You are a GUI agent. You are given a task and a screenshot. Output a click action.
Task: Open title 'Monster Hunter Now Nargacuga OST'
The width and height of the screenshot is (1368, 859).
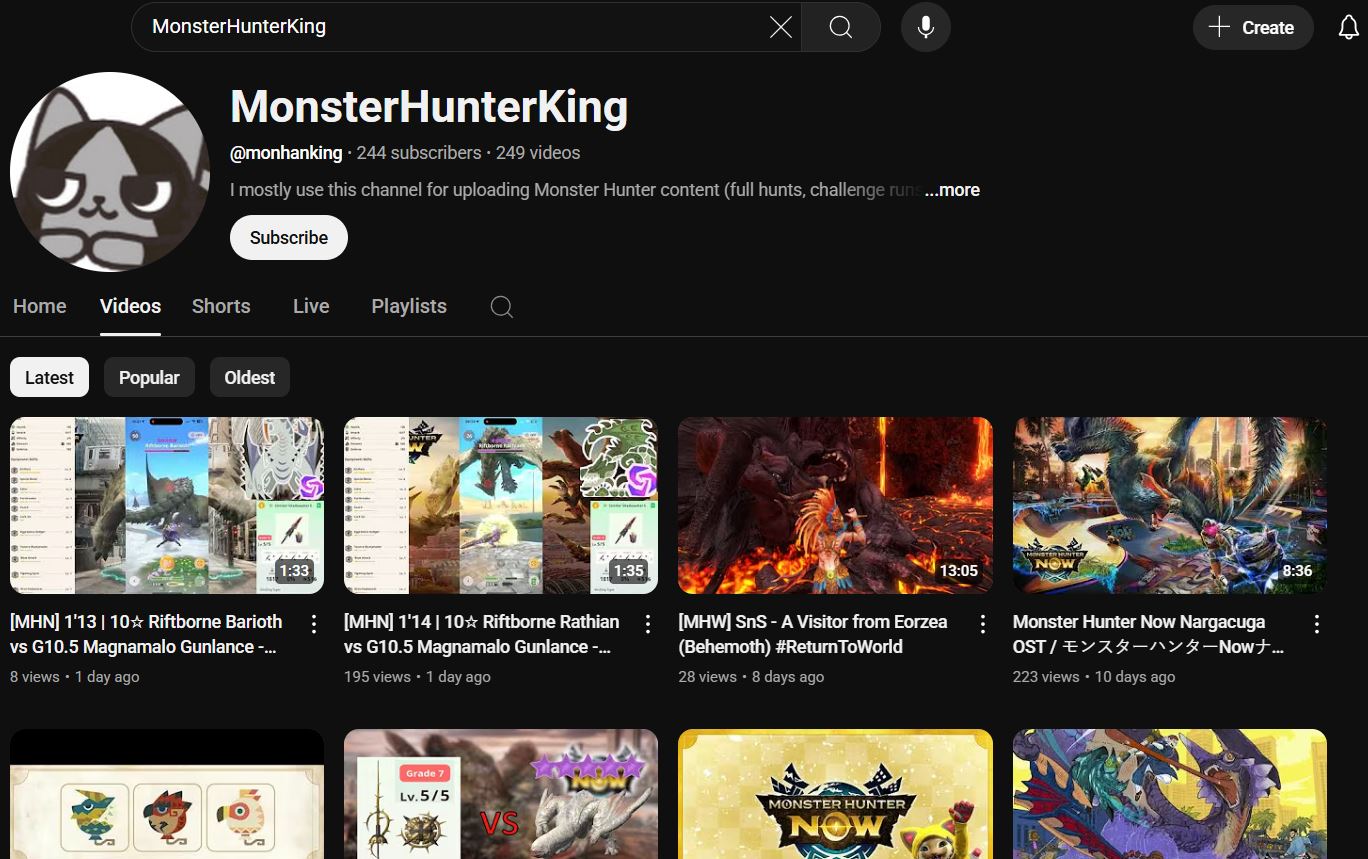1149,634
